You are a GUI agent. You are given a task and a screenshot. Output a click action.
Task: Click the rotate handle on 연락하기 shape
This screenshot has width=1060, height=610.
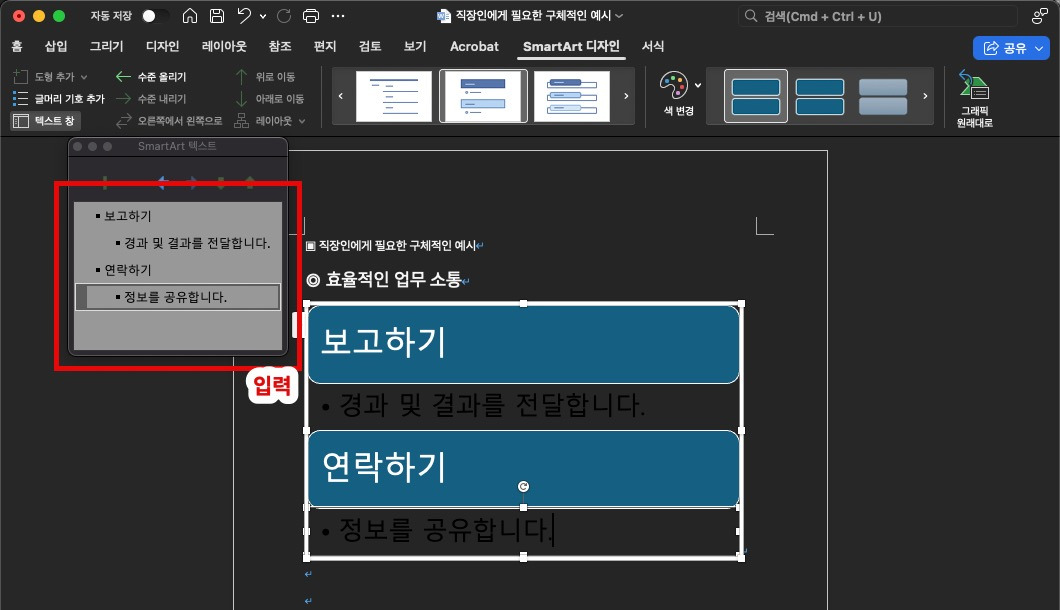pyautogui.click(x=523, y=486)
